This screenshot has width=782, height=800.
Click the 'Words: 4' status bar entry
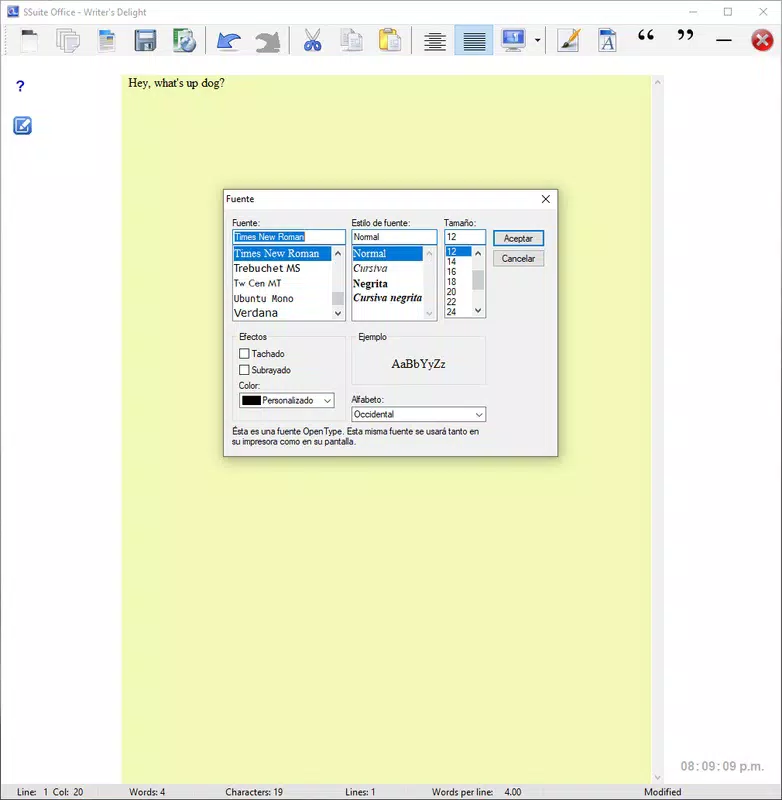(147, 792)
